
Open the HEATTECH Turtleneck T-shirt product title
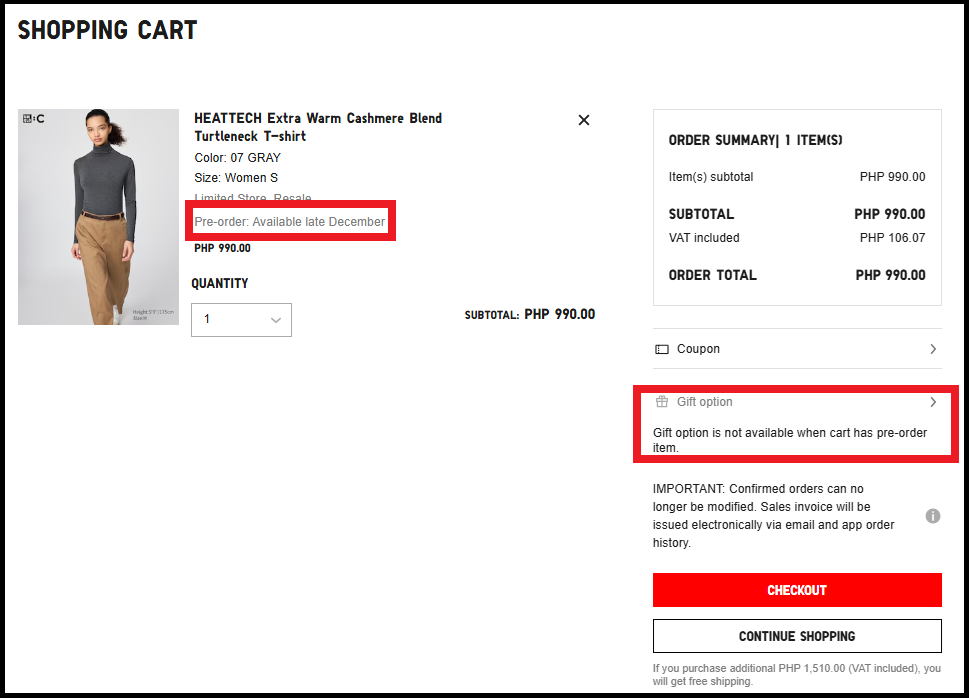[317, 127]
